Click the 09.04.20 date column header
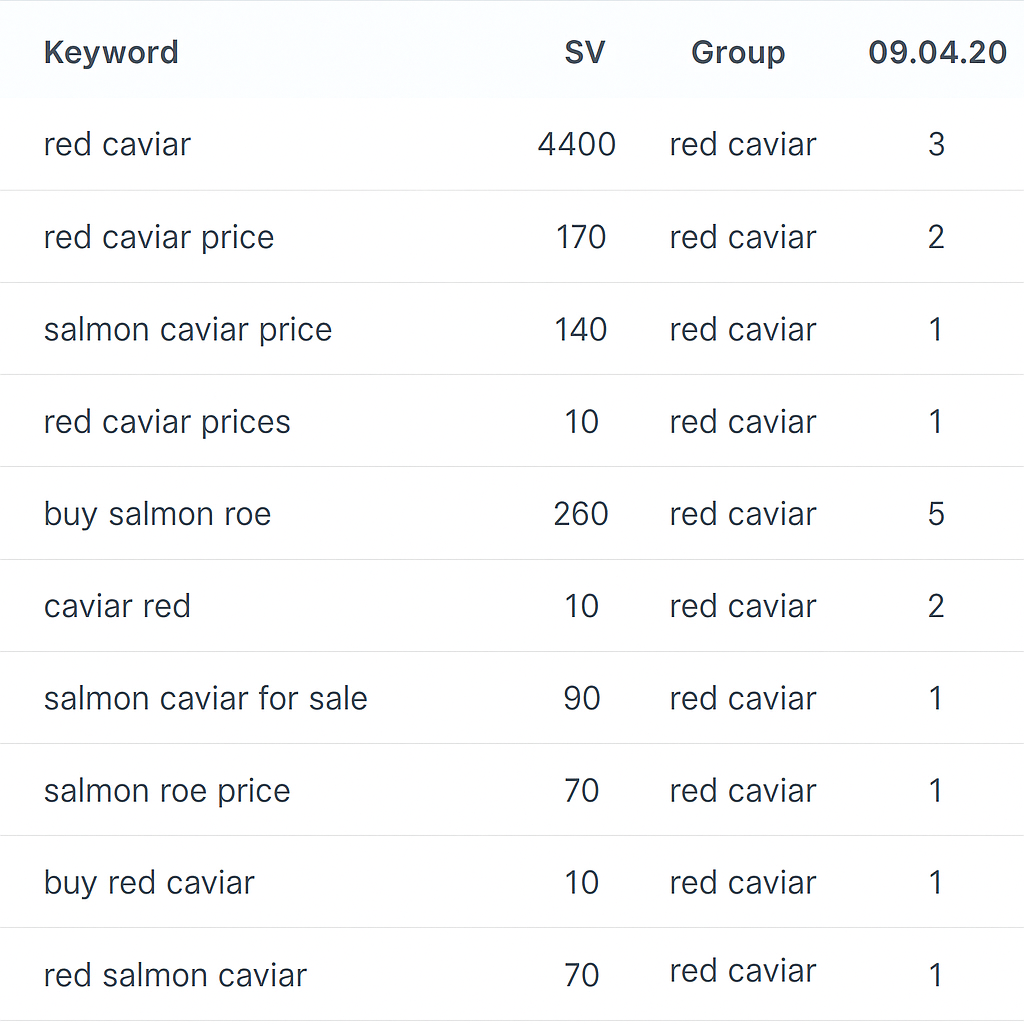The width and height of the screenshot is (1024, 1024). click(x=937, y=52)
